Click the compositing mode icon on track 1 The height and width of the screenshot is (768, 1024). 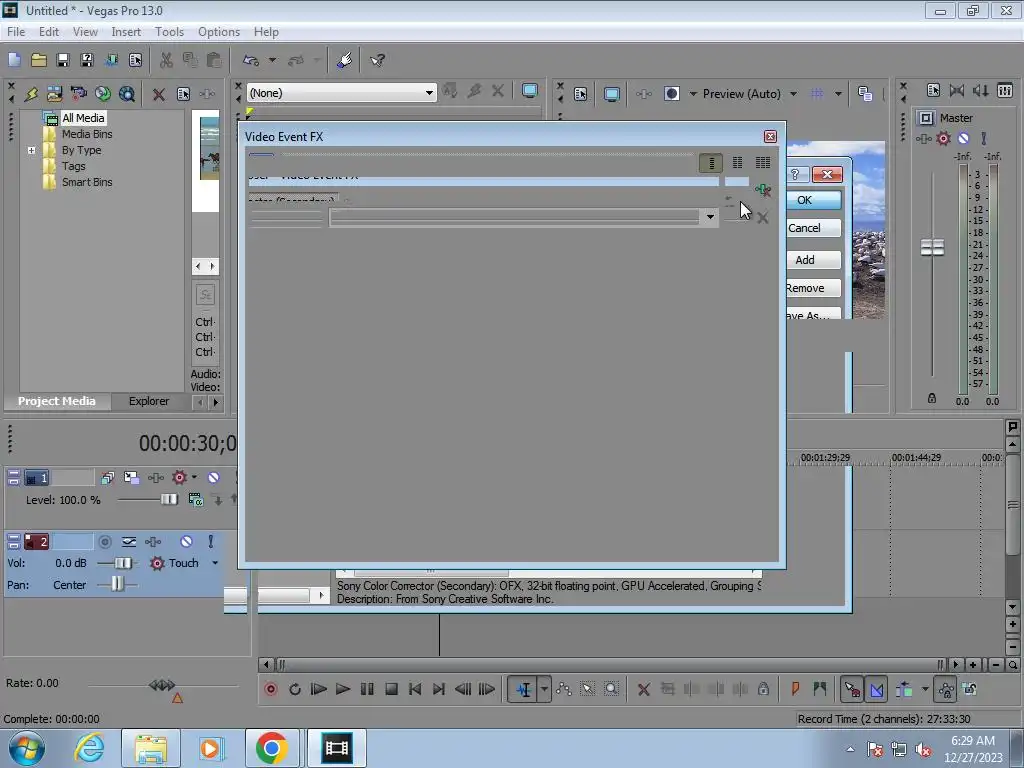(x=195, y=500)
